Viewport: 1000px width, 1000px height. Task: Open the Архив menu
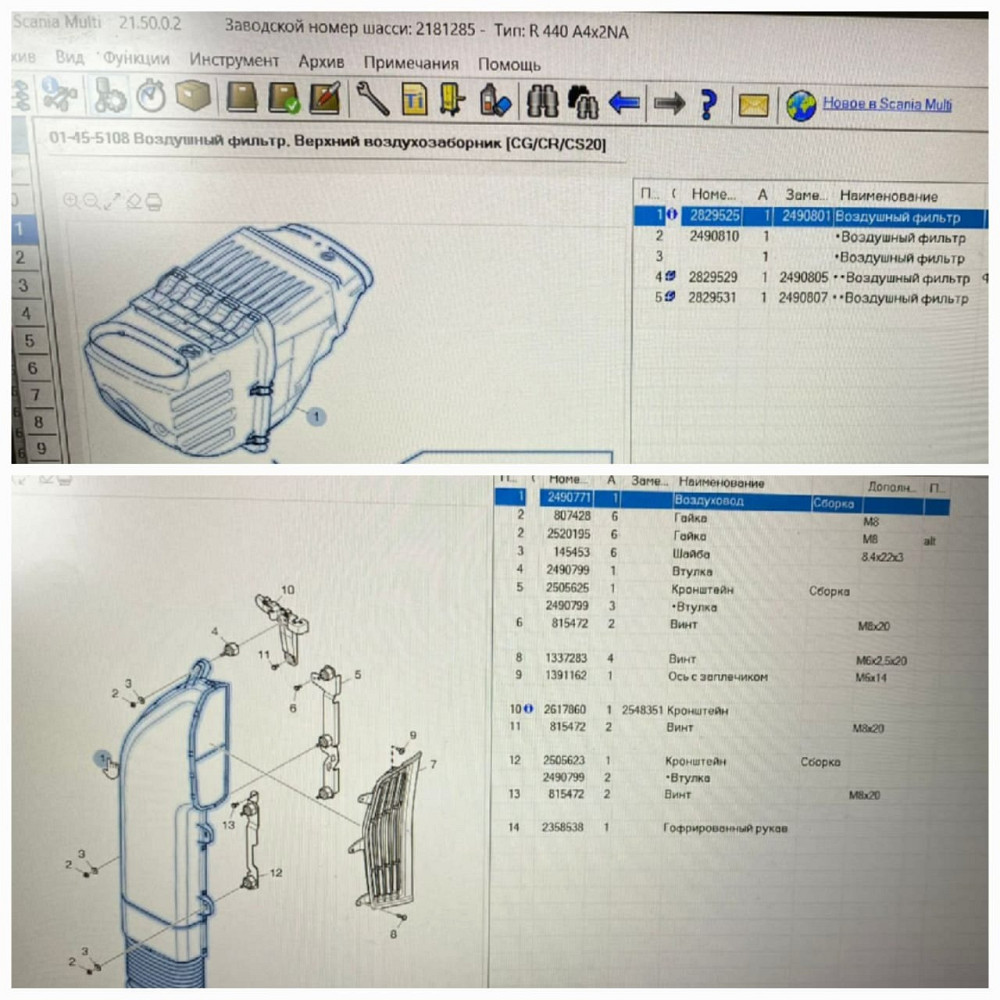point(321,62)
